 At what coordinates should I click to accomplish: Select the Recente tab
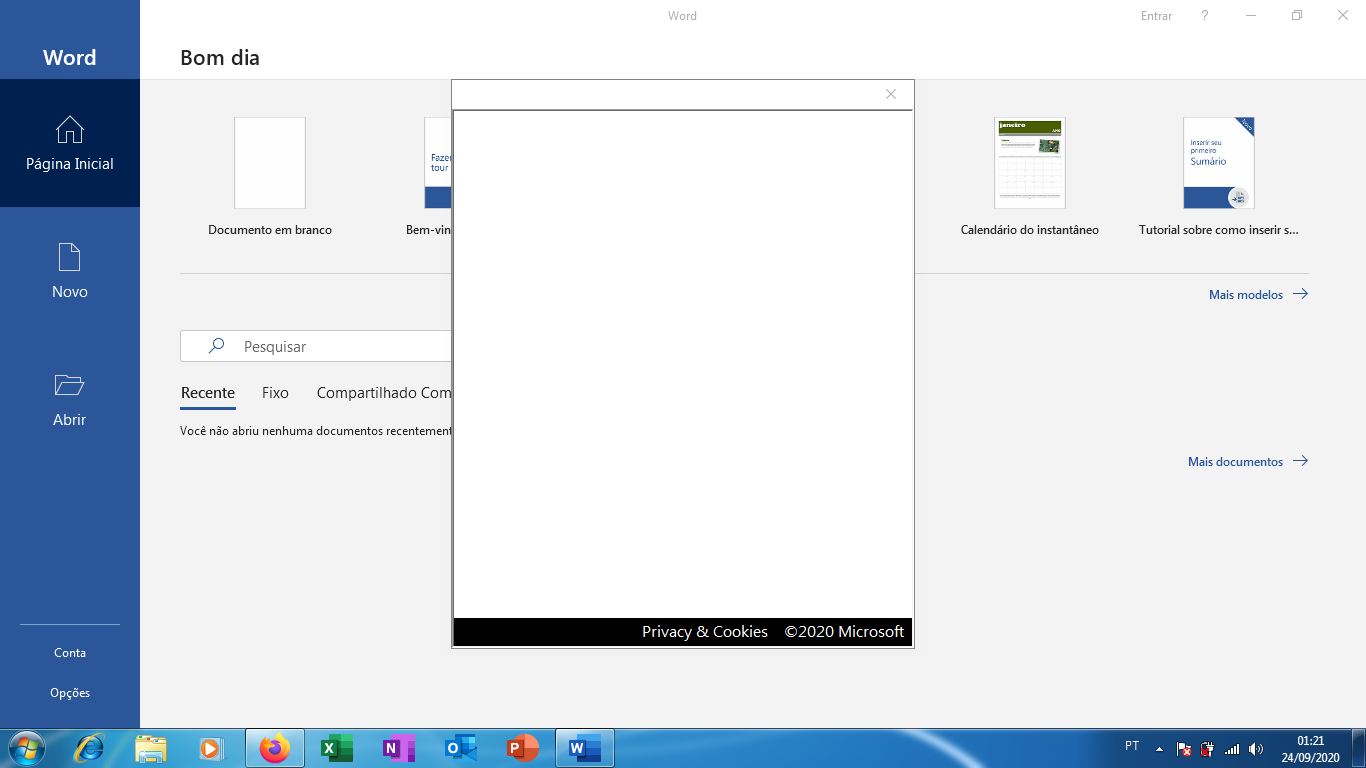[x=208, y=393]
